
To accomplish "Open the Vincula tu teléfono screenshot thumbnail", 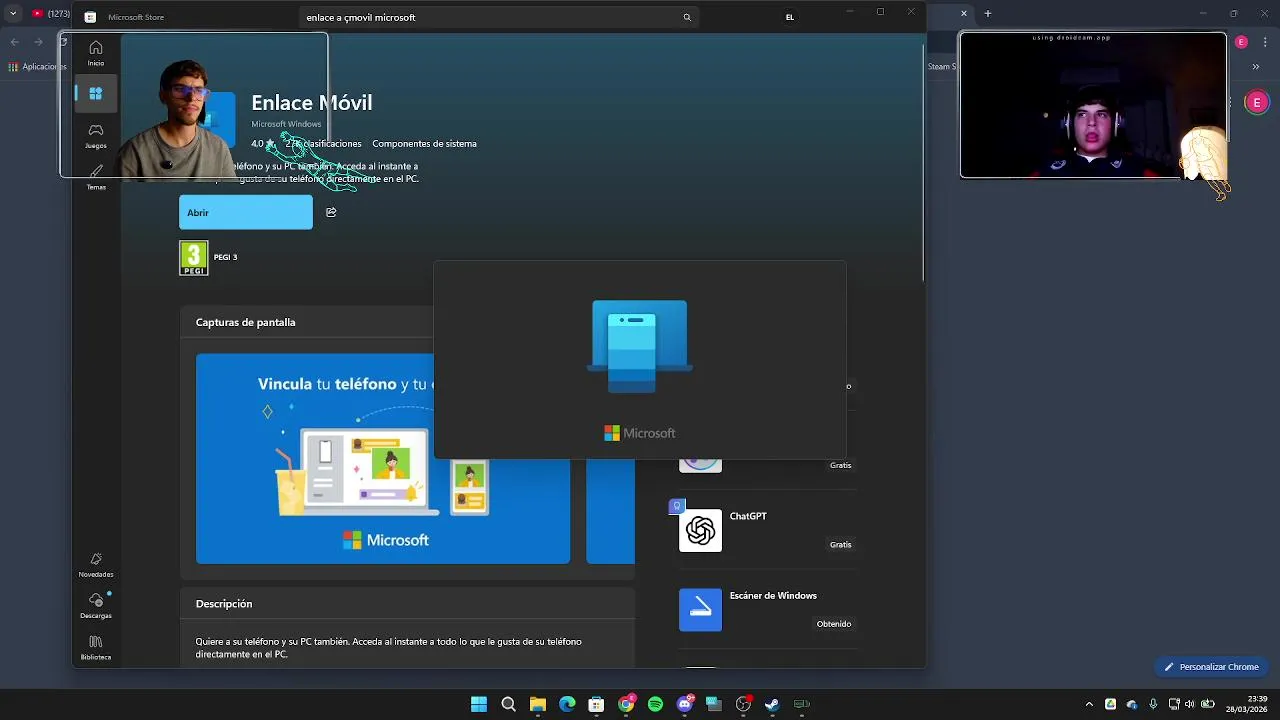I will click(x=383, y=459).
